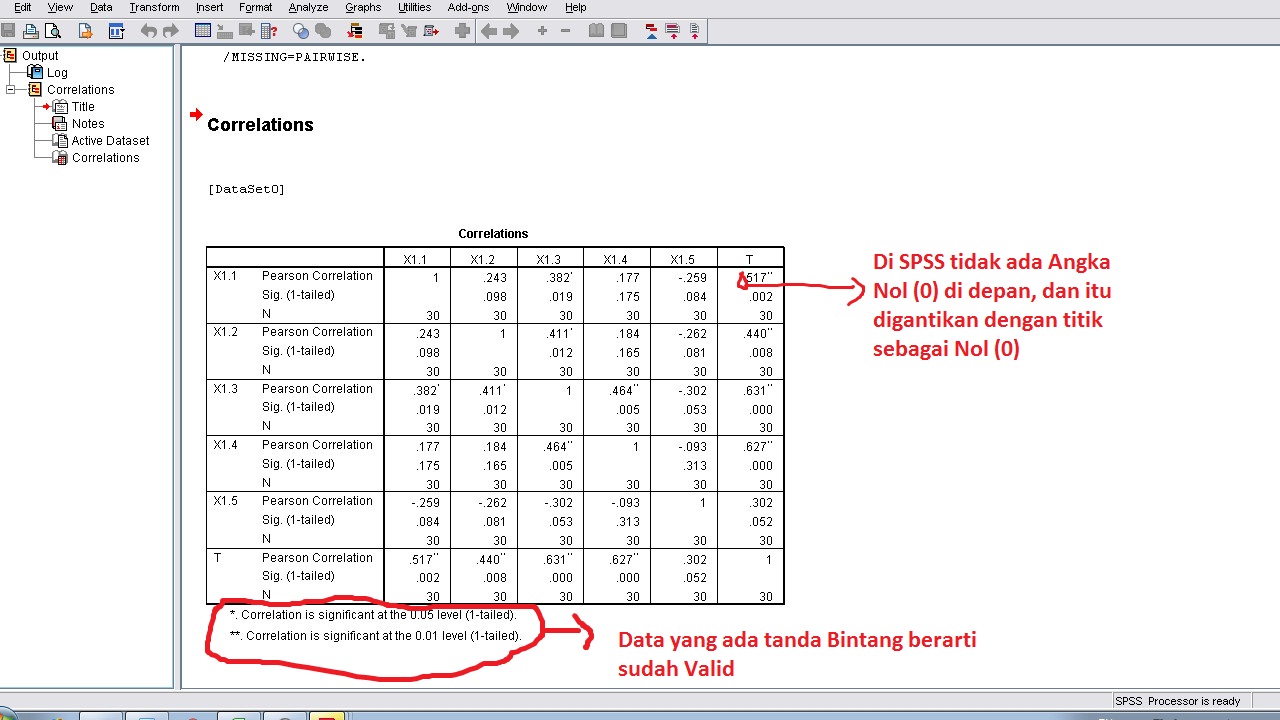
Task: Go to the Data Editor
Action: (203, 30)
